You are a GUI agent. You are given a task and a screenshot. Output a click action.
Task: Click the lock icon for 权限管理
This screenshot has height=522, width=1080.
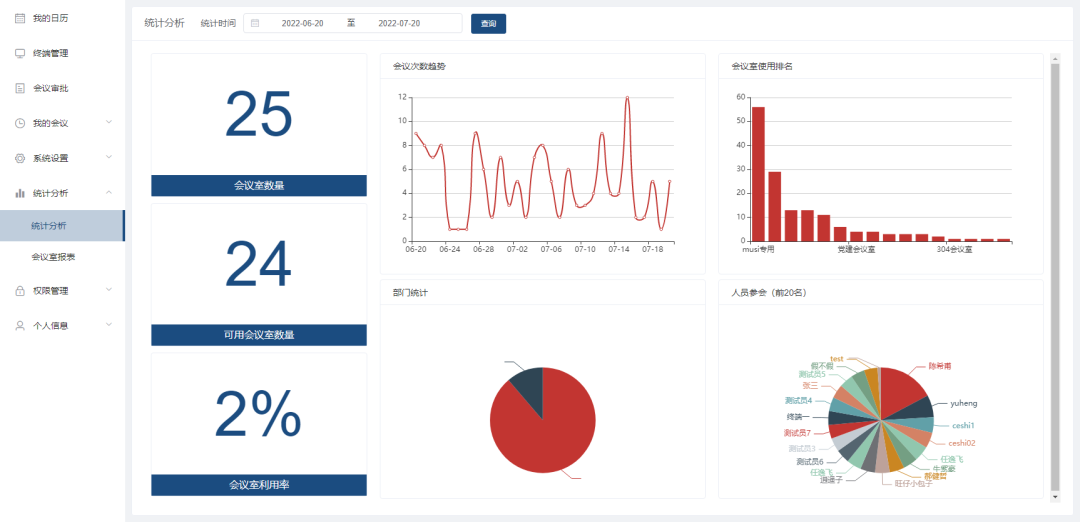tap(20, 291)
